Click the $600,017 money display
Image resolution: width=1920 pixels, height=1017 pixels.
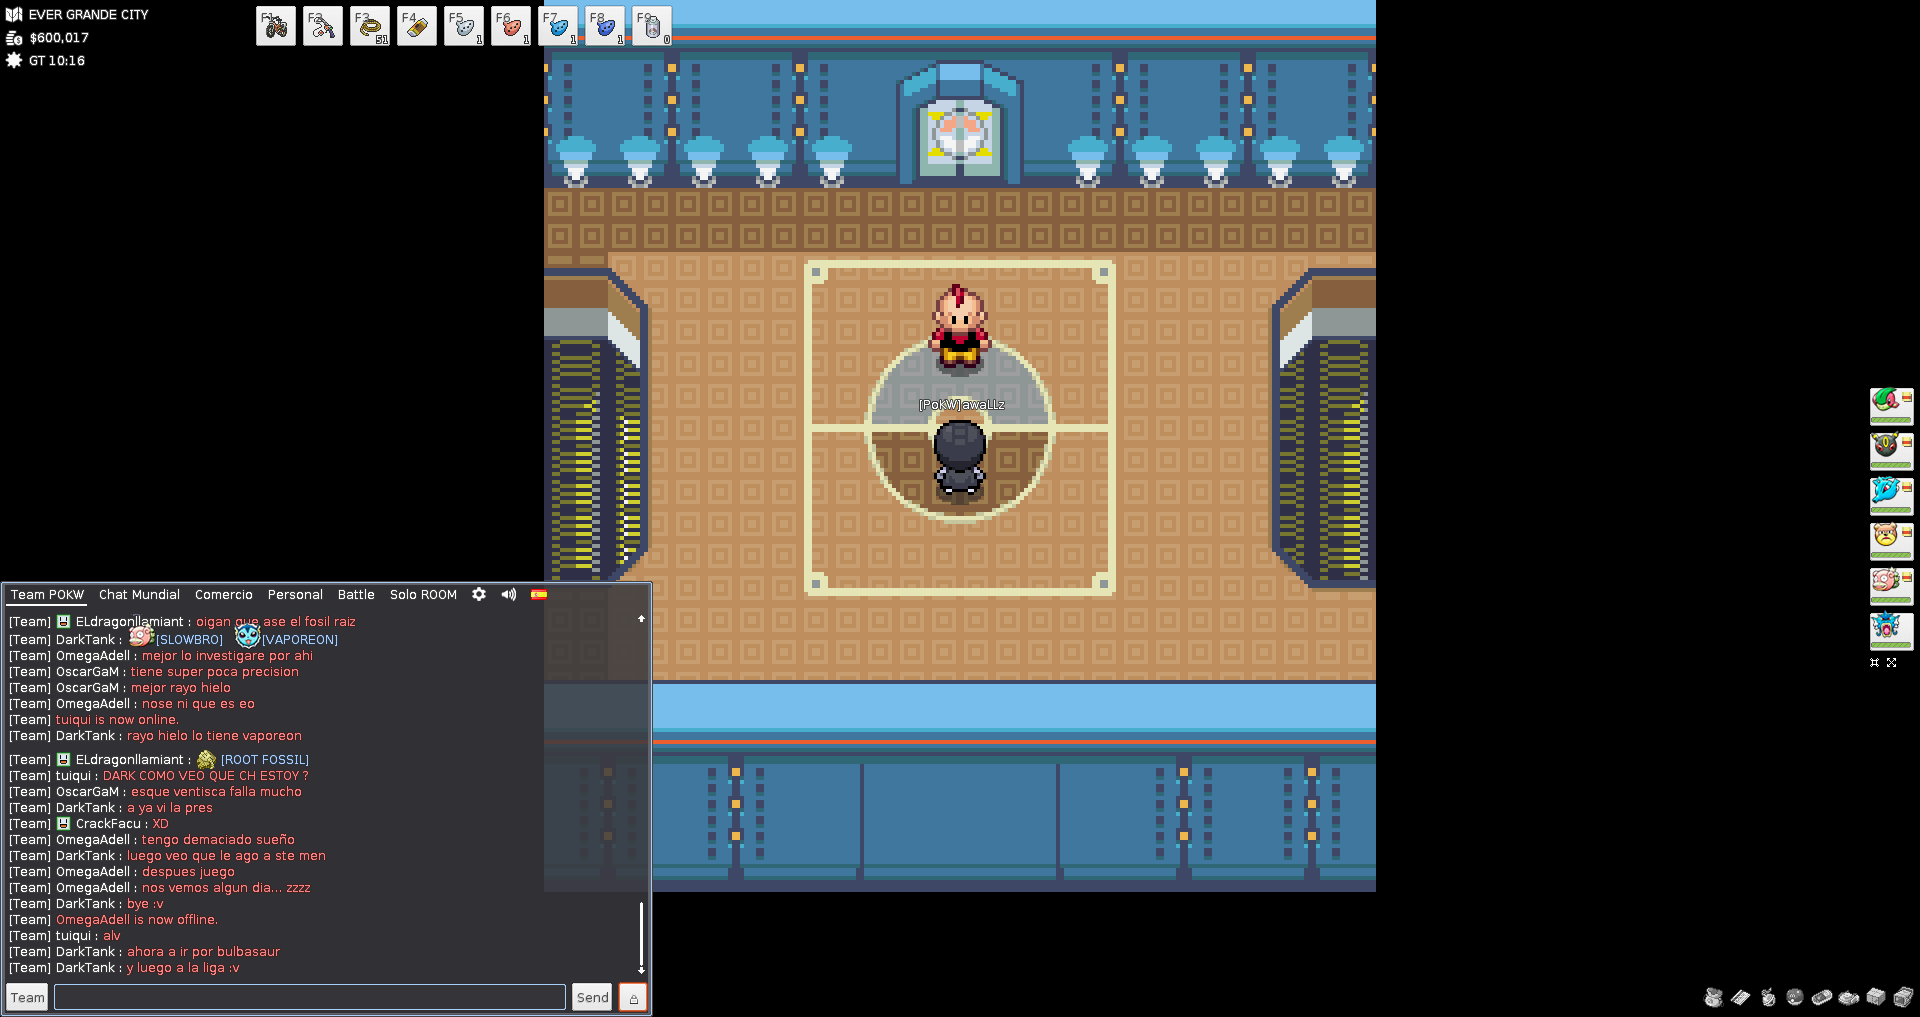[x=59, y=38]
